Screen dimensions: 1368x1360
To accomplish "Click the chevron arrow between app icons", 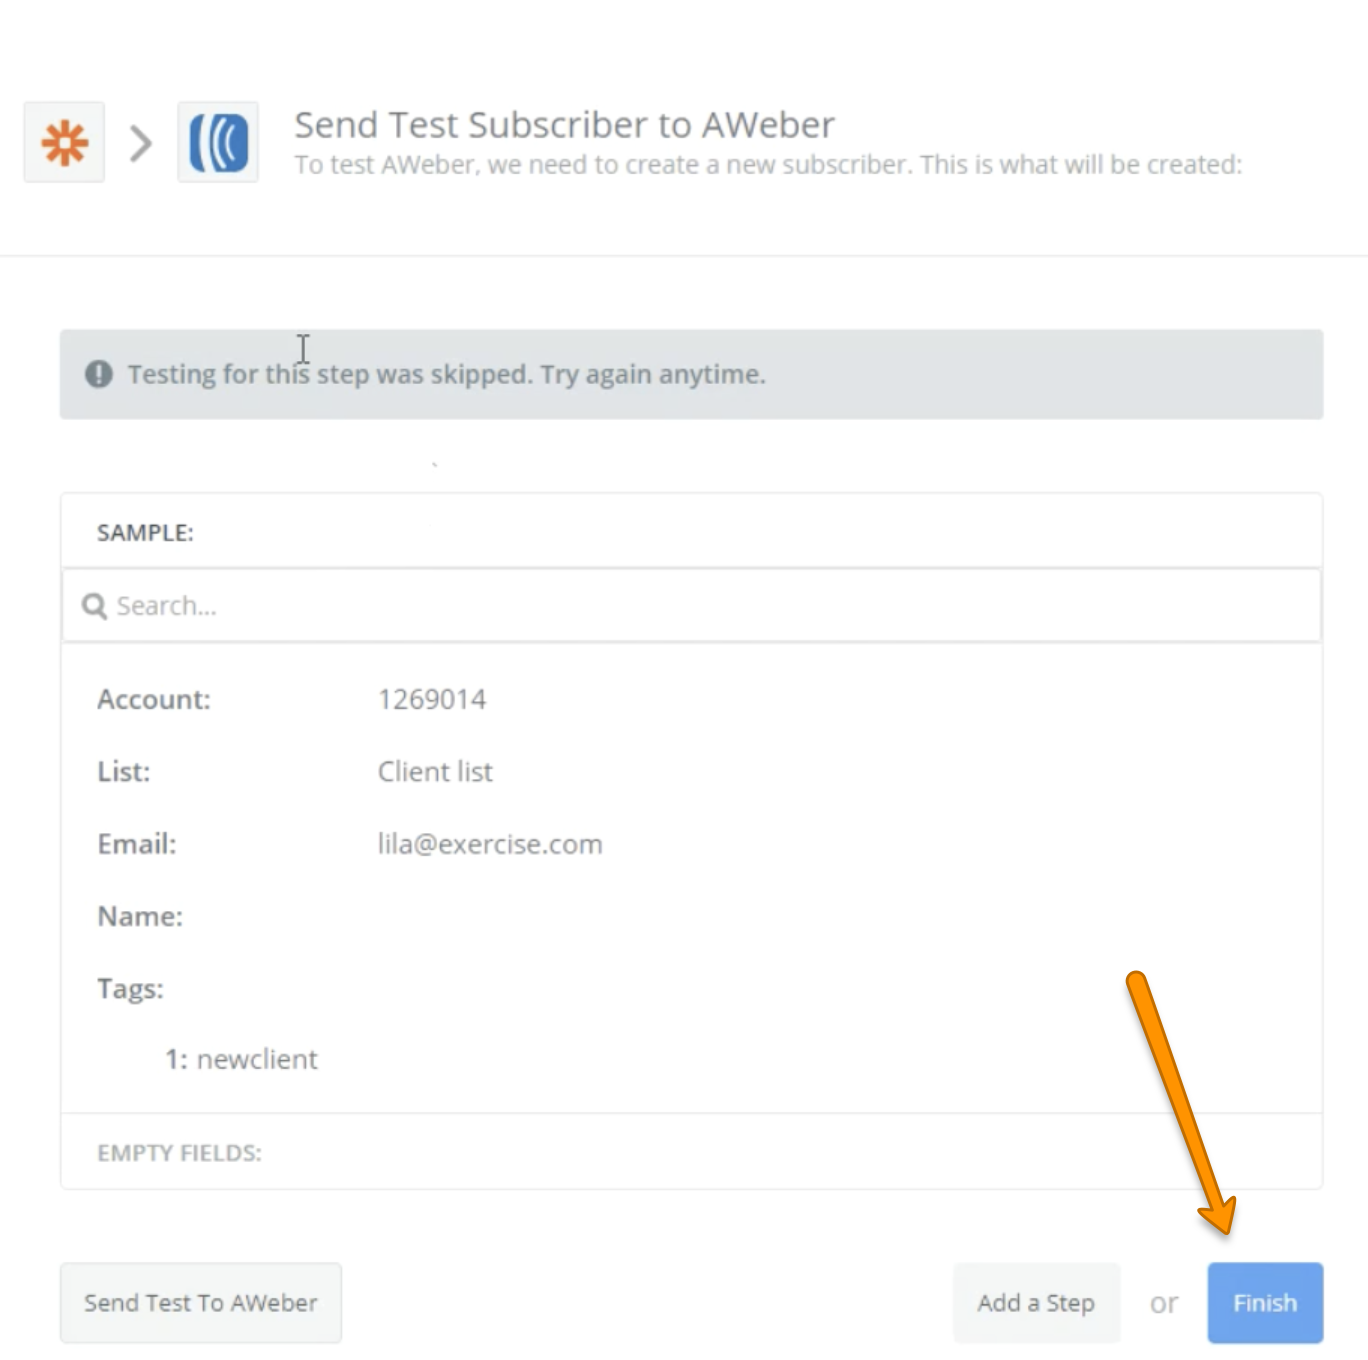I will click(x=141, y=143).
